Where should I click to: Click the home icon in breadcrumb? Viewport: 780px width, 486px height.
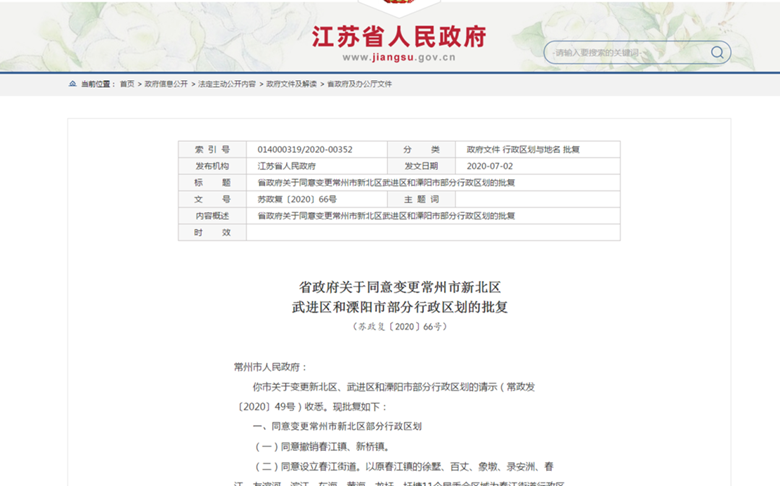click(x=72, y=84)
